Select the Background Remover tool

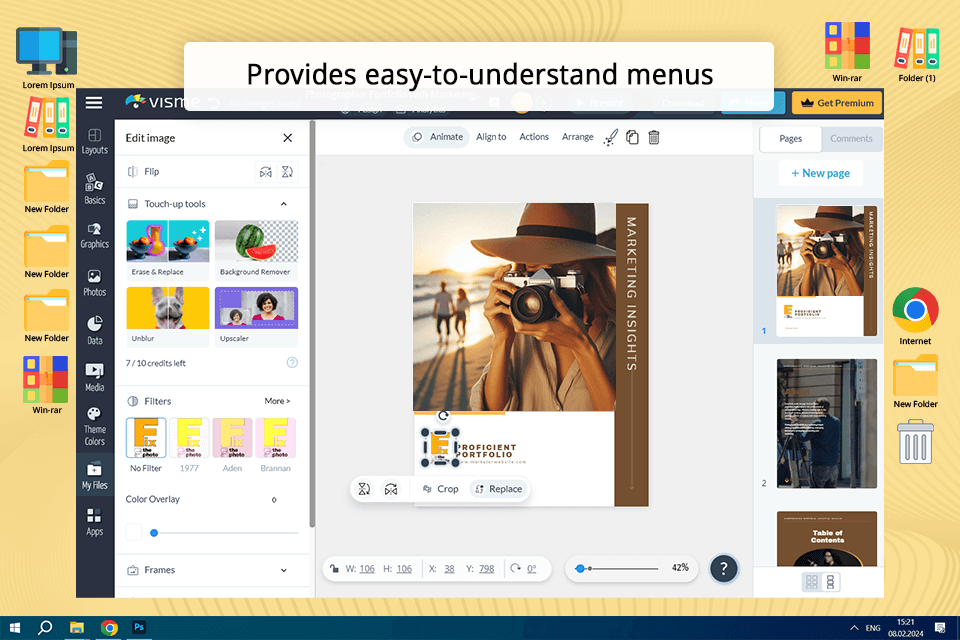pyautogui.click(x=257, y=249)
